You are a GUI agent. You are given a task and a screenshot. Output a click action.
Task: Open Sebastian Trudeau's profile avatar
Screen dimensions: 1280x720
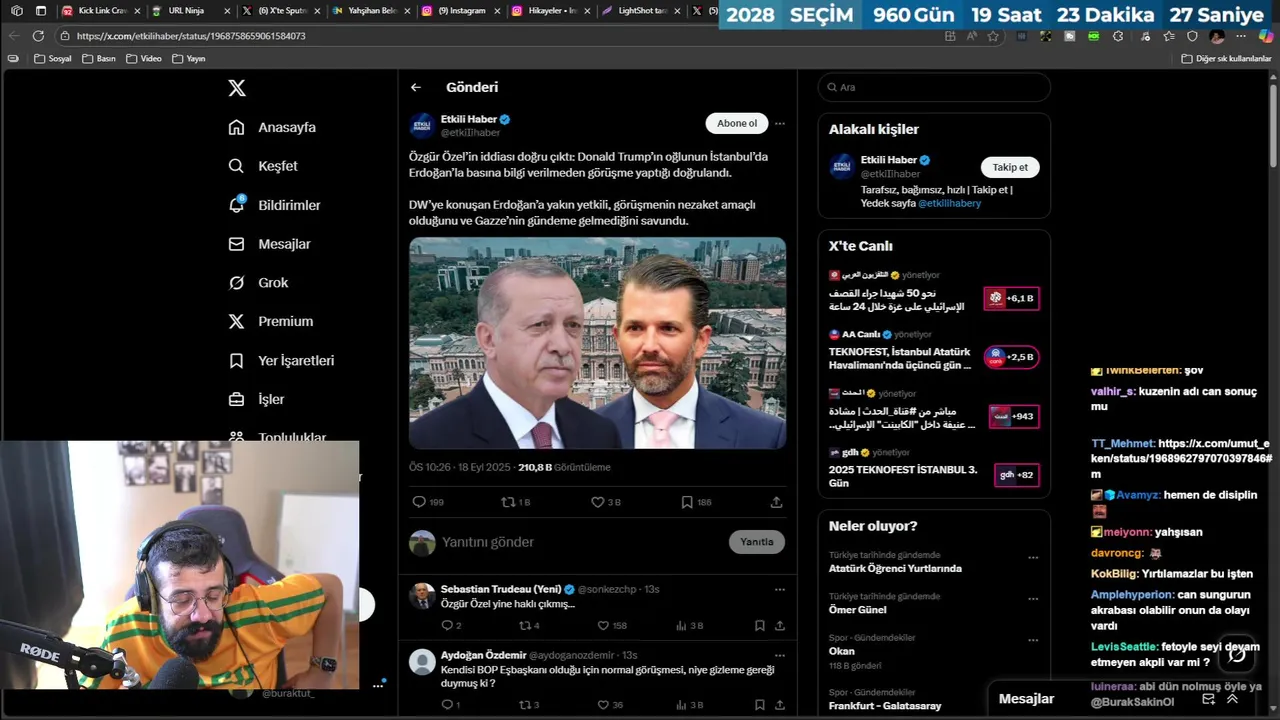[x=422, y=596]
